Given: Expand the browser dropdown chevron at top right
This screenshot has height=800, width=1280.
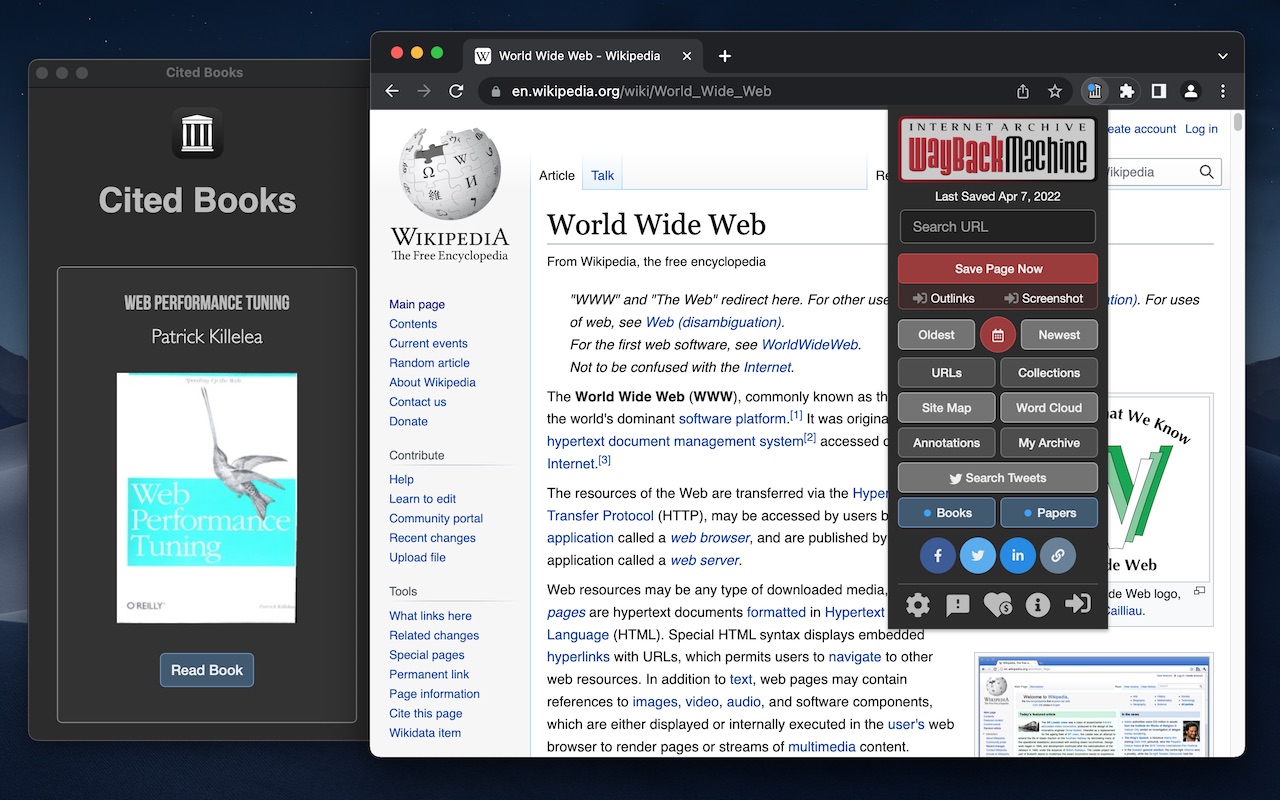Looking at the screenshot, I should pos(1222,56).
